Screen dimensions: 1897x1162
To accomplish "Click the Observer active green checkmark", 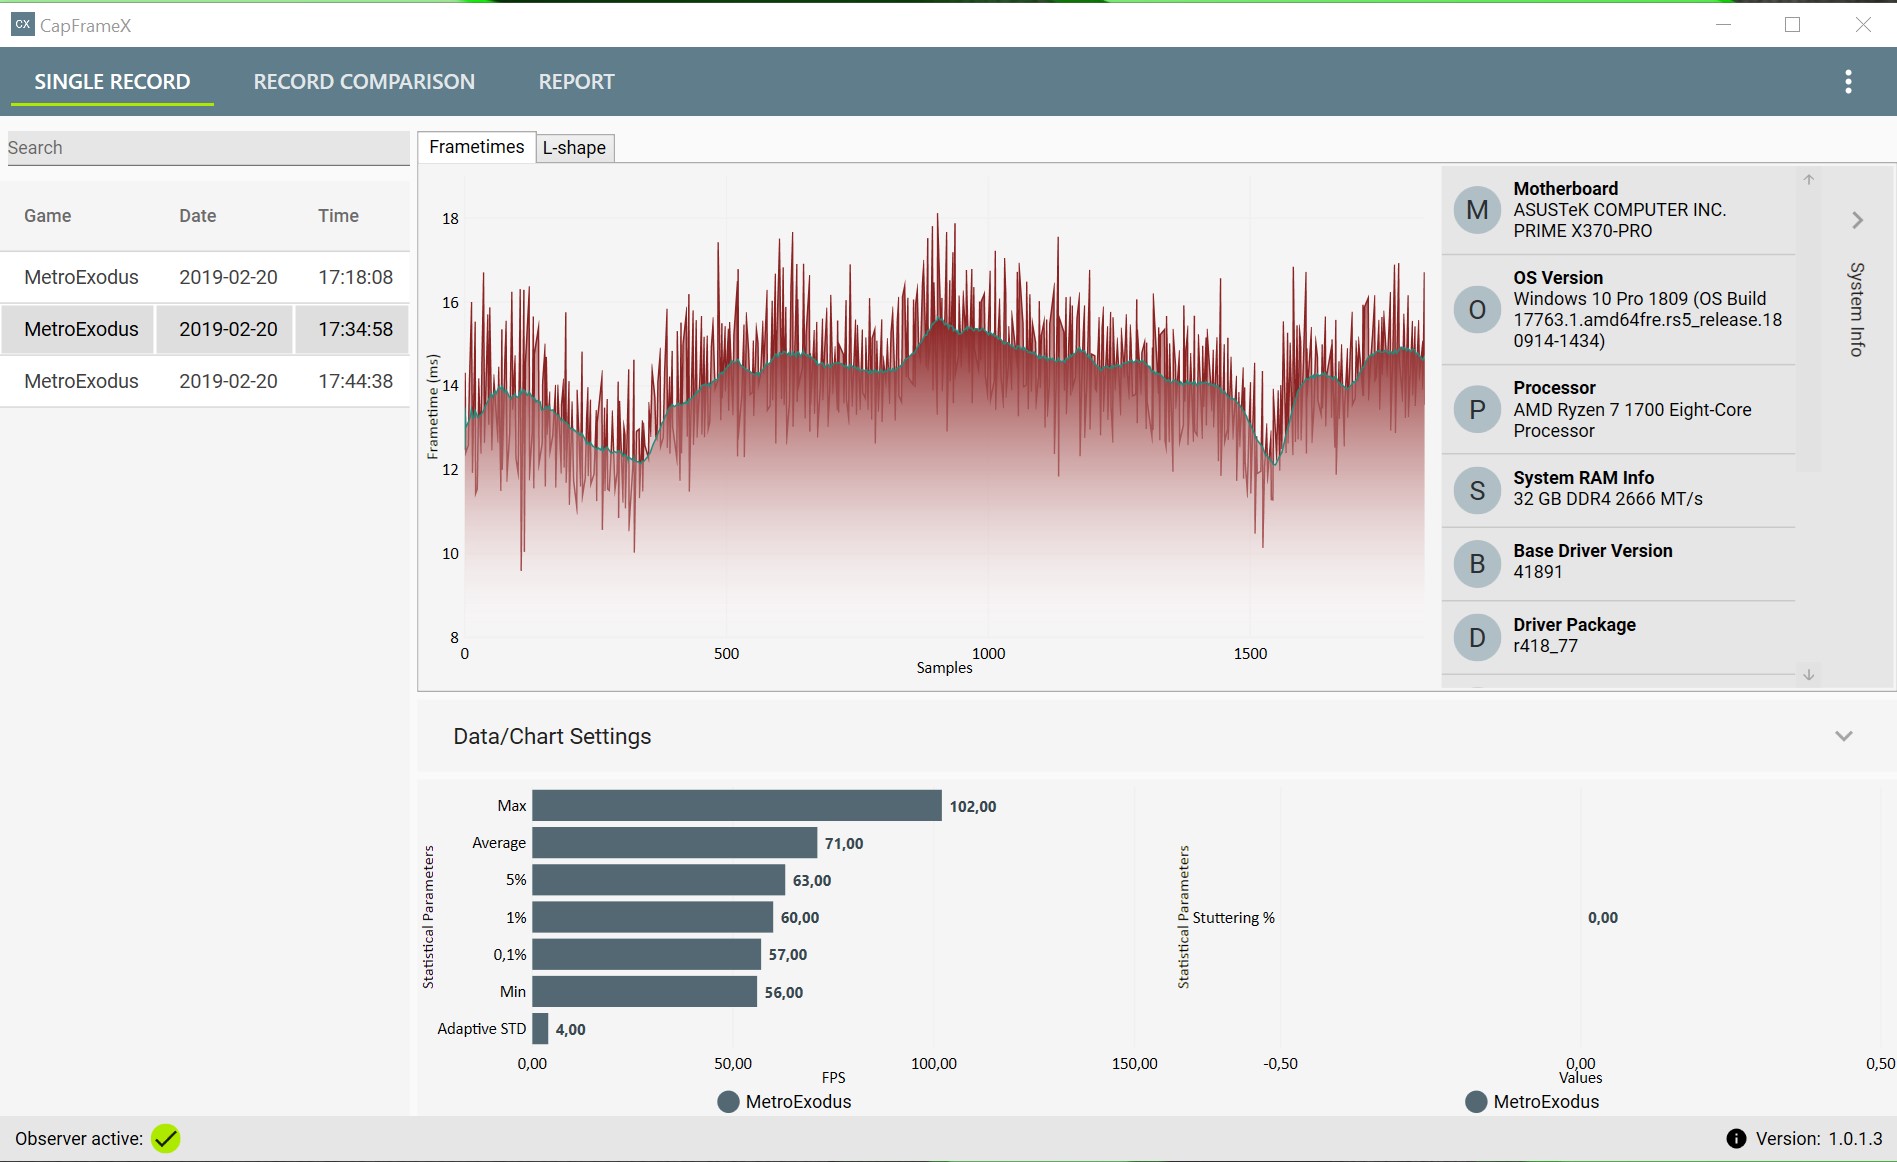I will (x=166, y=1139).
